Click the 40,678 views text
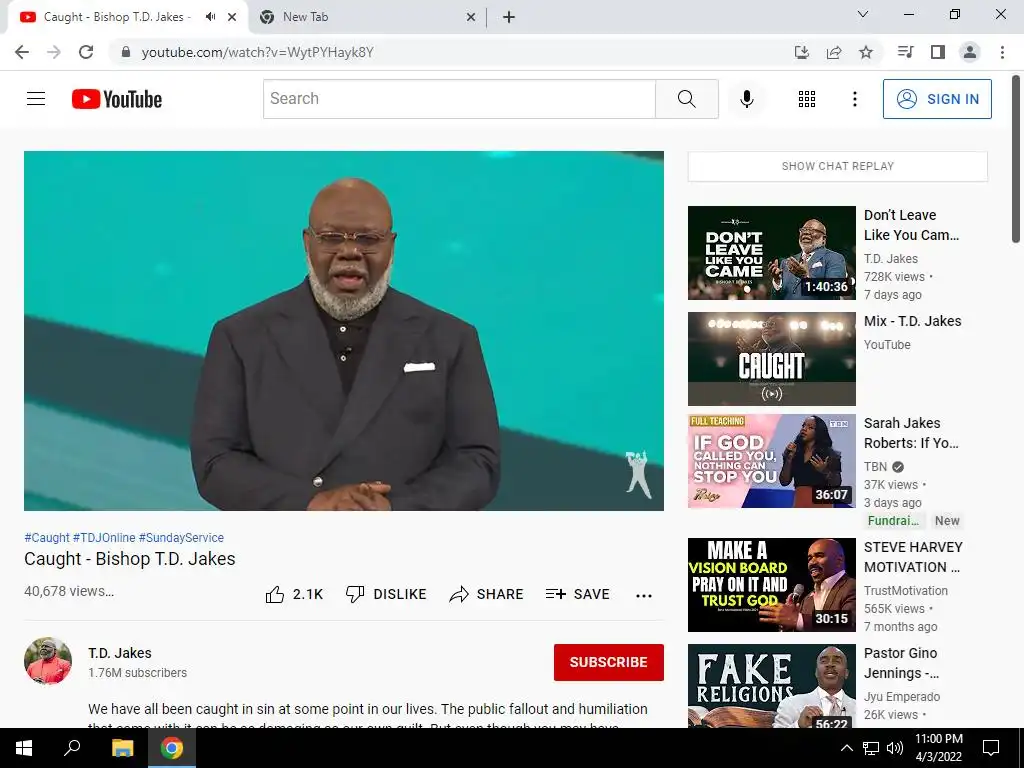The width and height of the screenshot is (1024, 768). tap(69, 591)
